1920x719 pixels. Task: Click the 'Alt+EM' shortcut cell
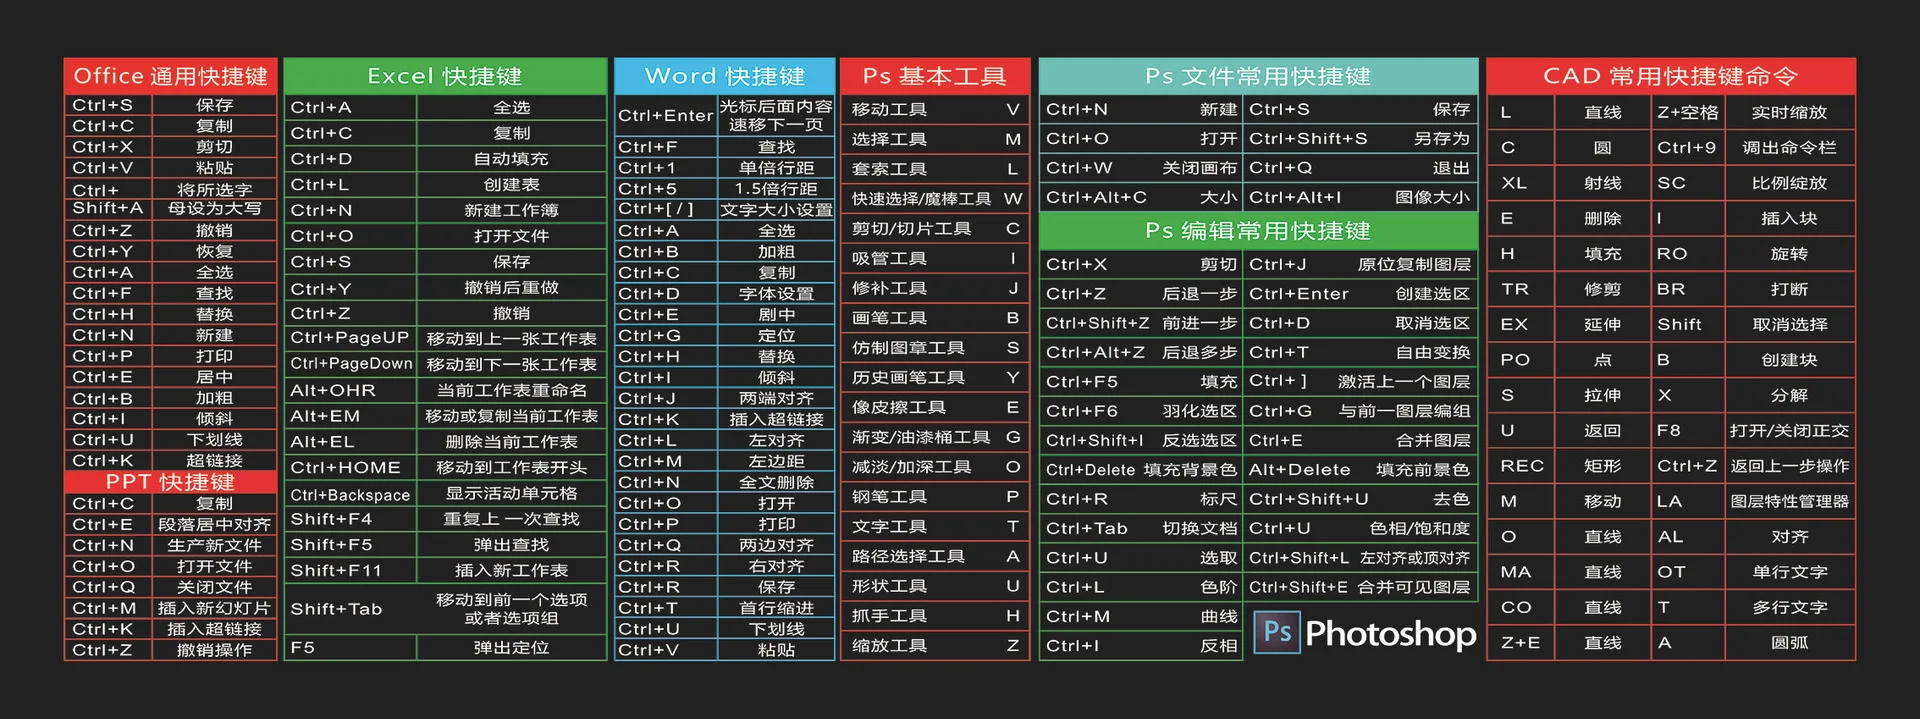pos(350,416)
